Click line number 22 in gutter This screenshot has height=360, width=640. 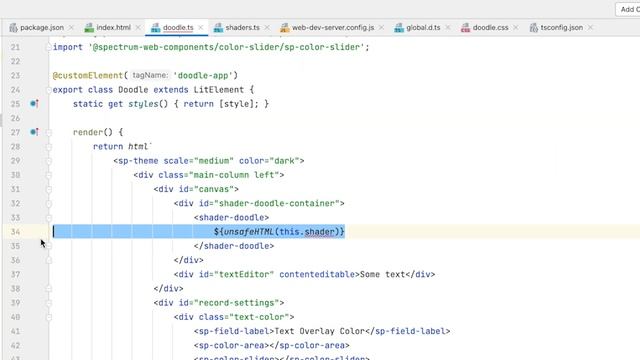15,61
